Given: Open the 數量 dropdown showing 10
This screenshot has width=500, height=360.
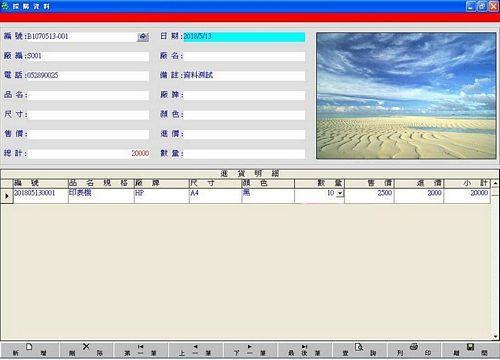Looking at the screenshot, I should pos(340,193).
